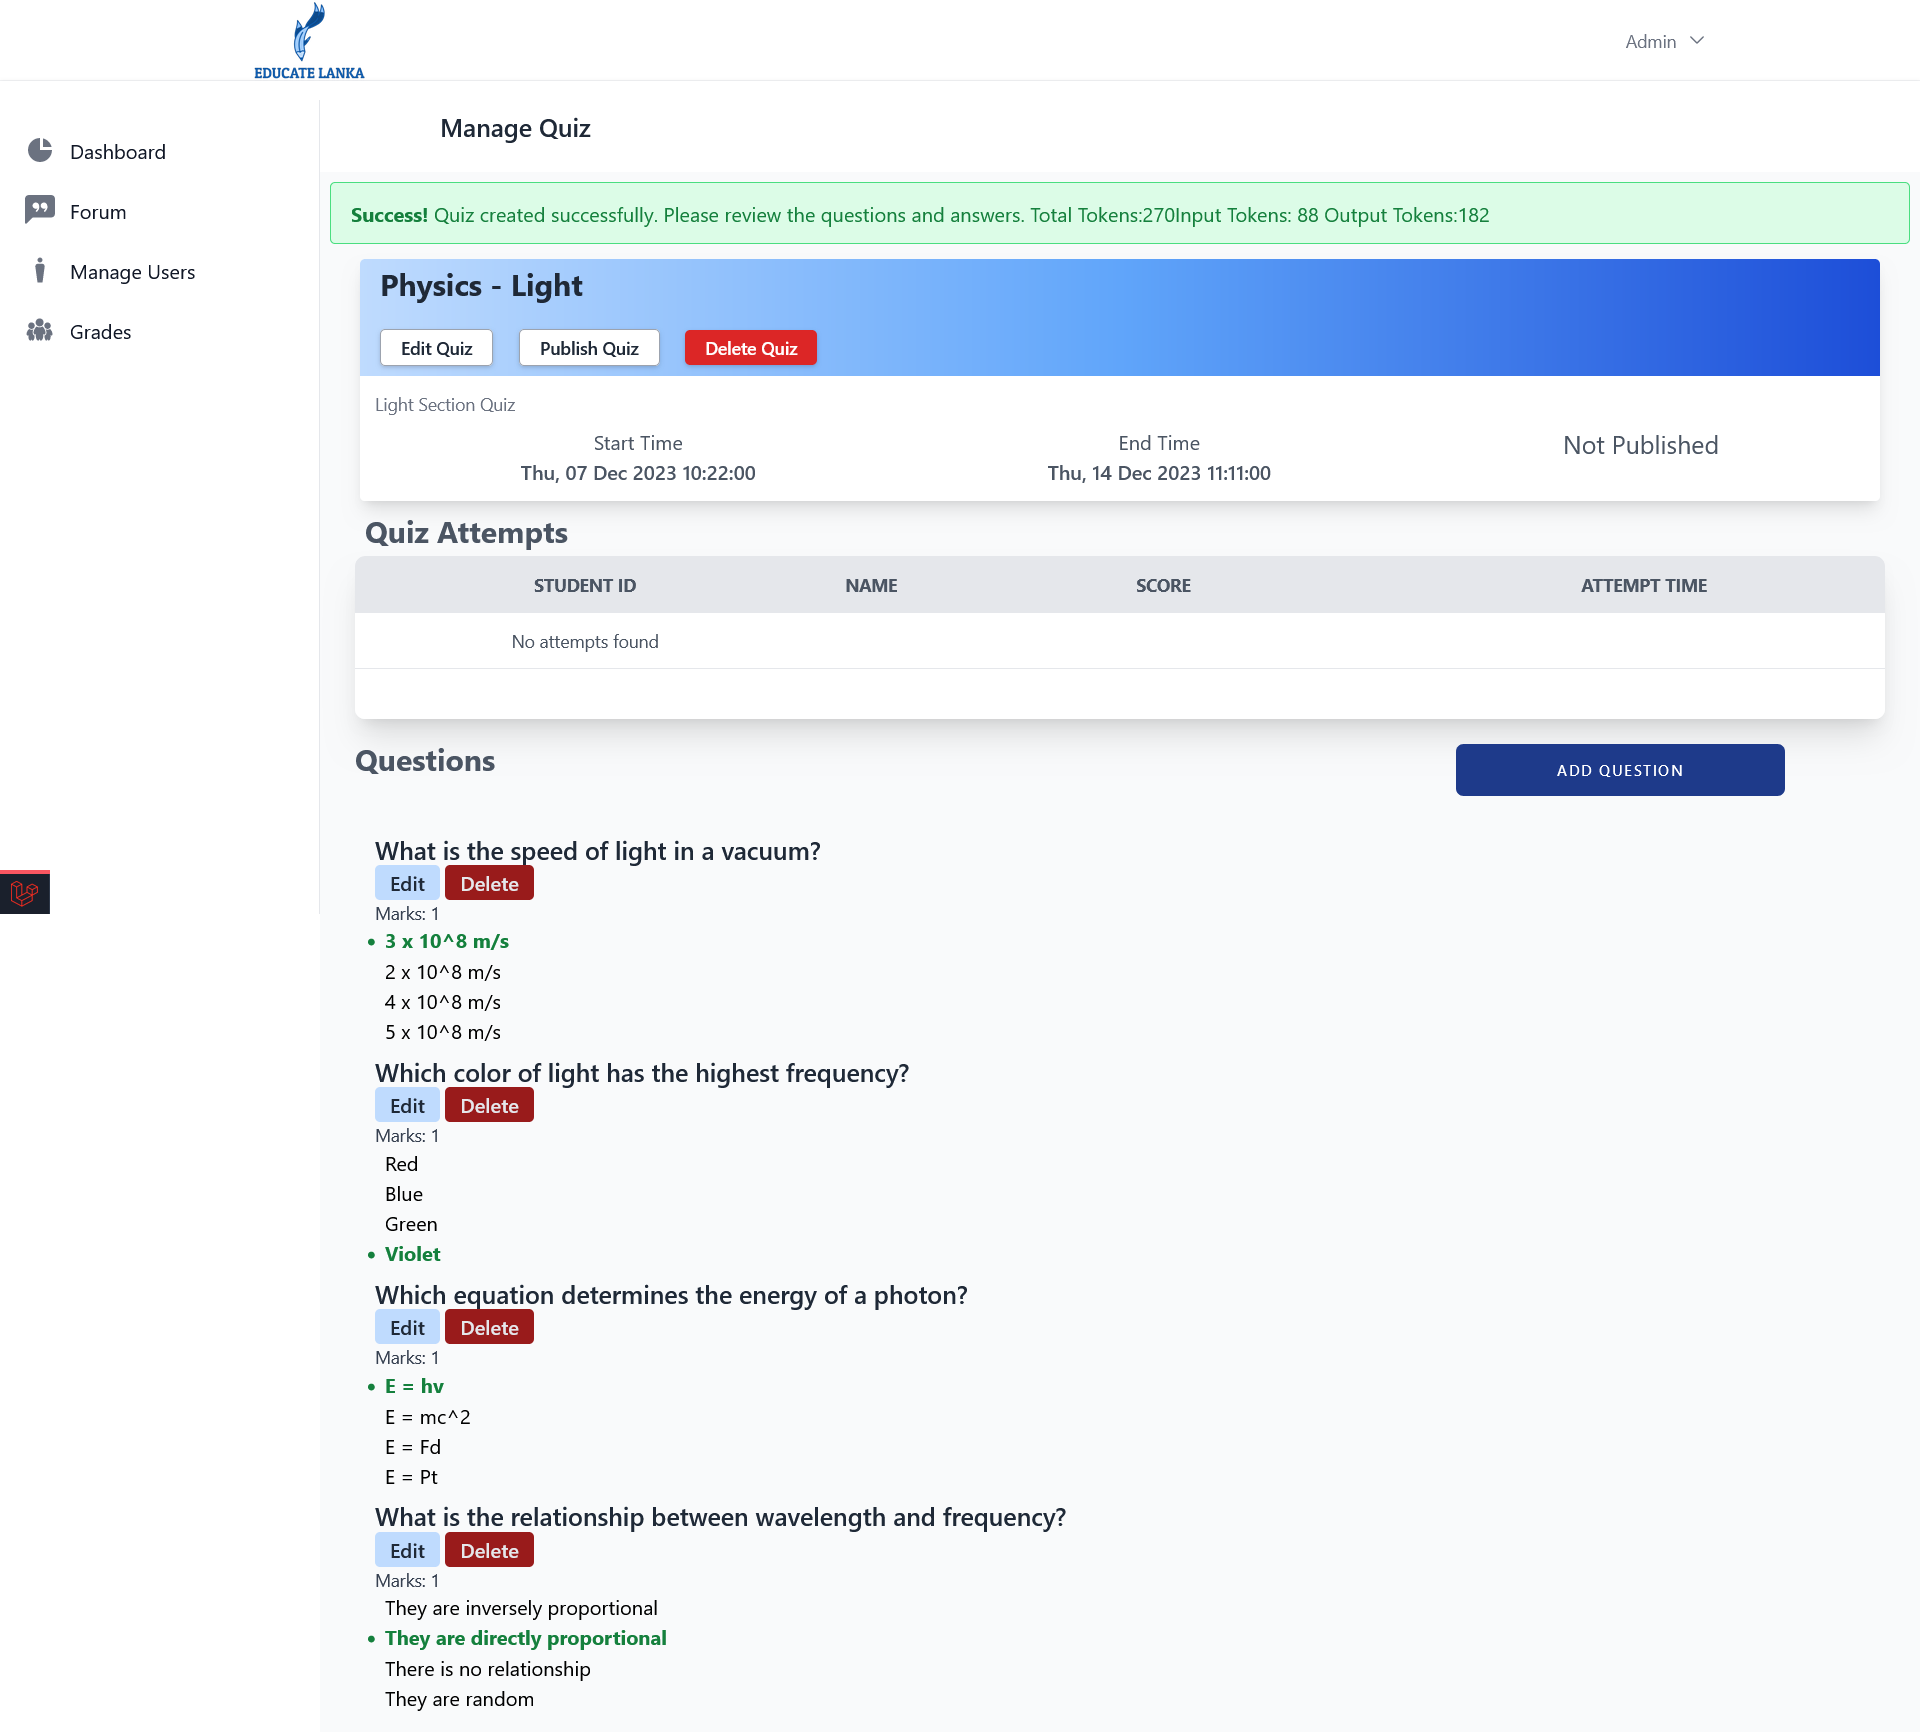
Task: Open the red debugbar icon at left edge
Action: [x=25, y=892]
